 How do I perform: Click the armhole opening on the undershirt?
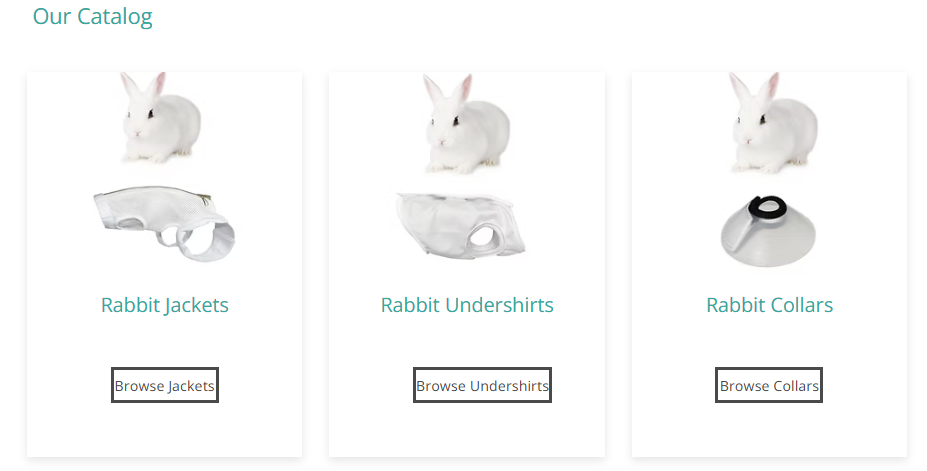coord(481,238)
